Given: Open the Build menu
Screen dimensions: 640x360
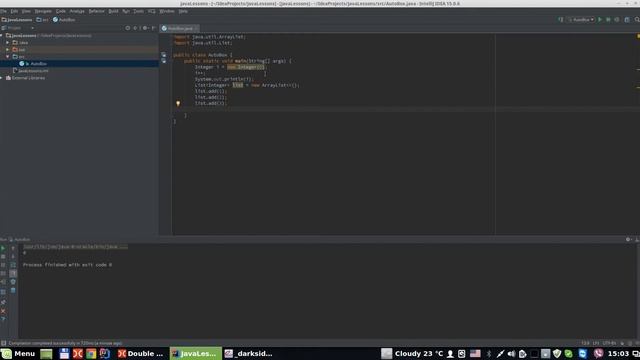Looking at the screenshot, I should pyautogui.click(x=113, y=11).
